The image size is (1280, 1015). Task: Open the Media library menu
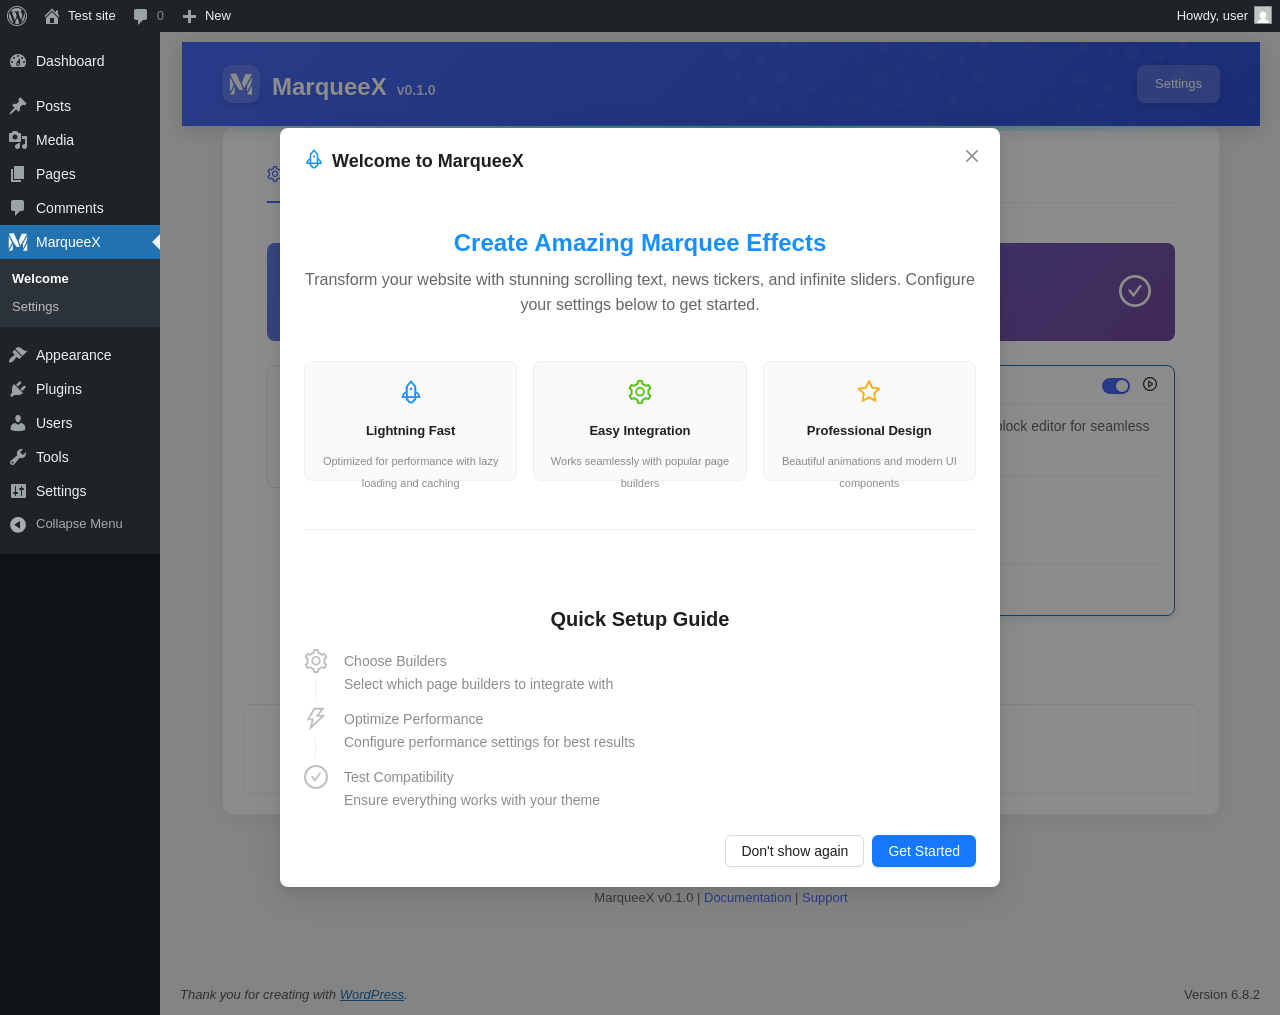(x=80, y=140)
